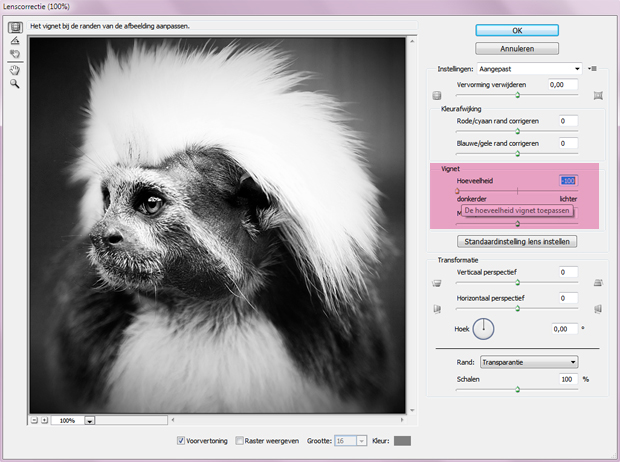Click the monkey preview image
620x462 pixels.
[217, 225]
